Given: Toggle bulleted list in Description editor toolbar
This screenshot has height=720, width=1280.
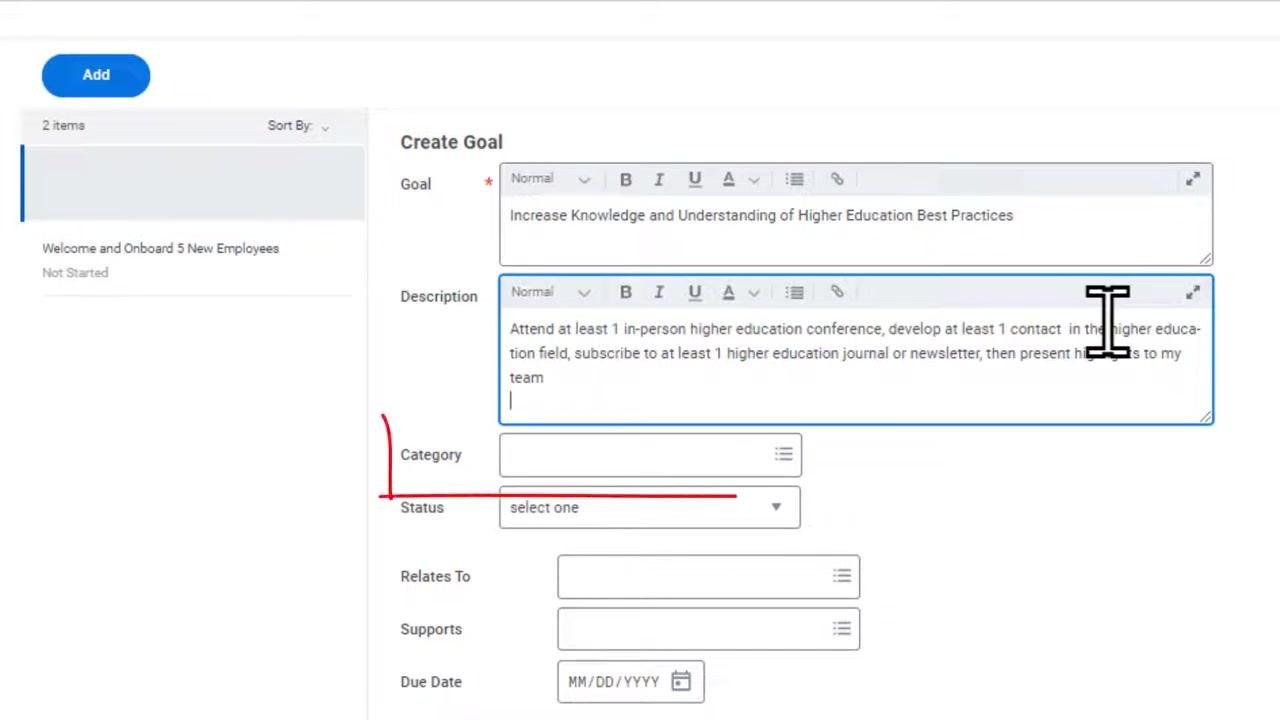Looking at the screenshot, I should click(794, 293).
